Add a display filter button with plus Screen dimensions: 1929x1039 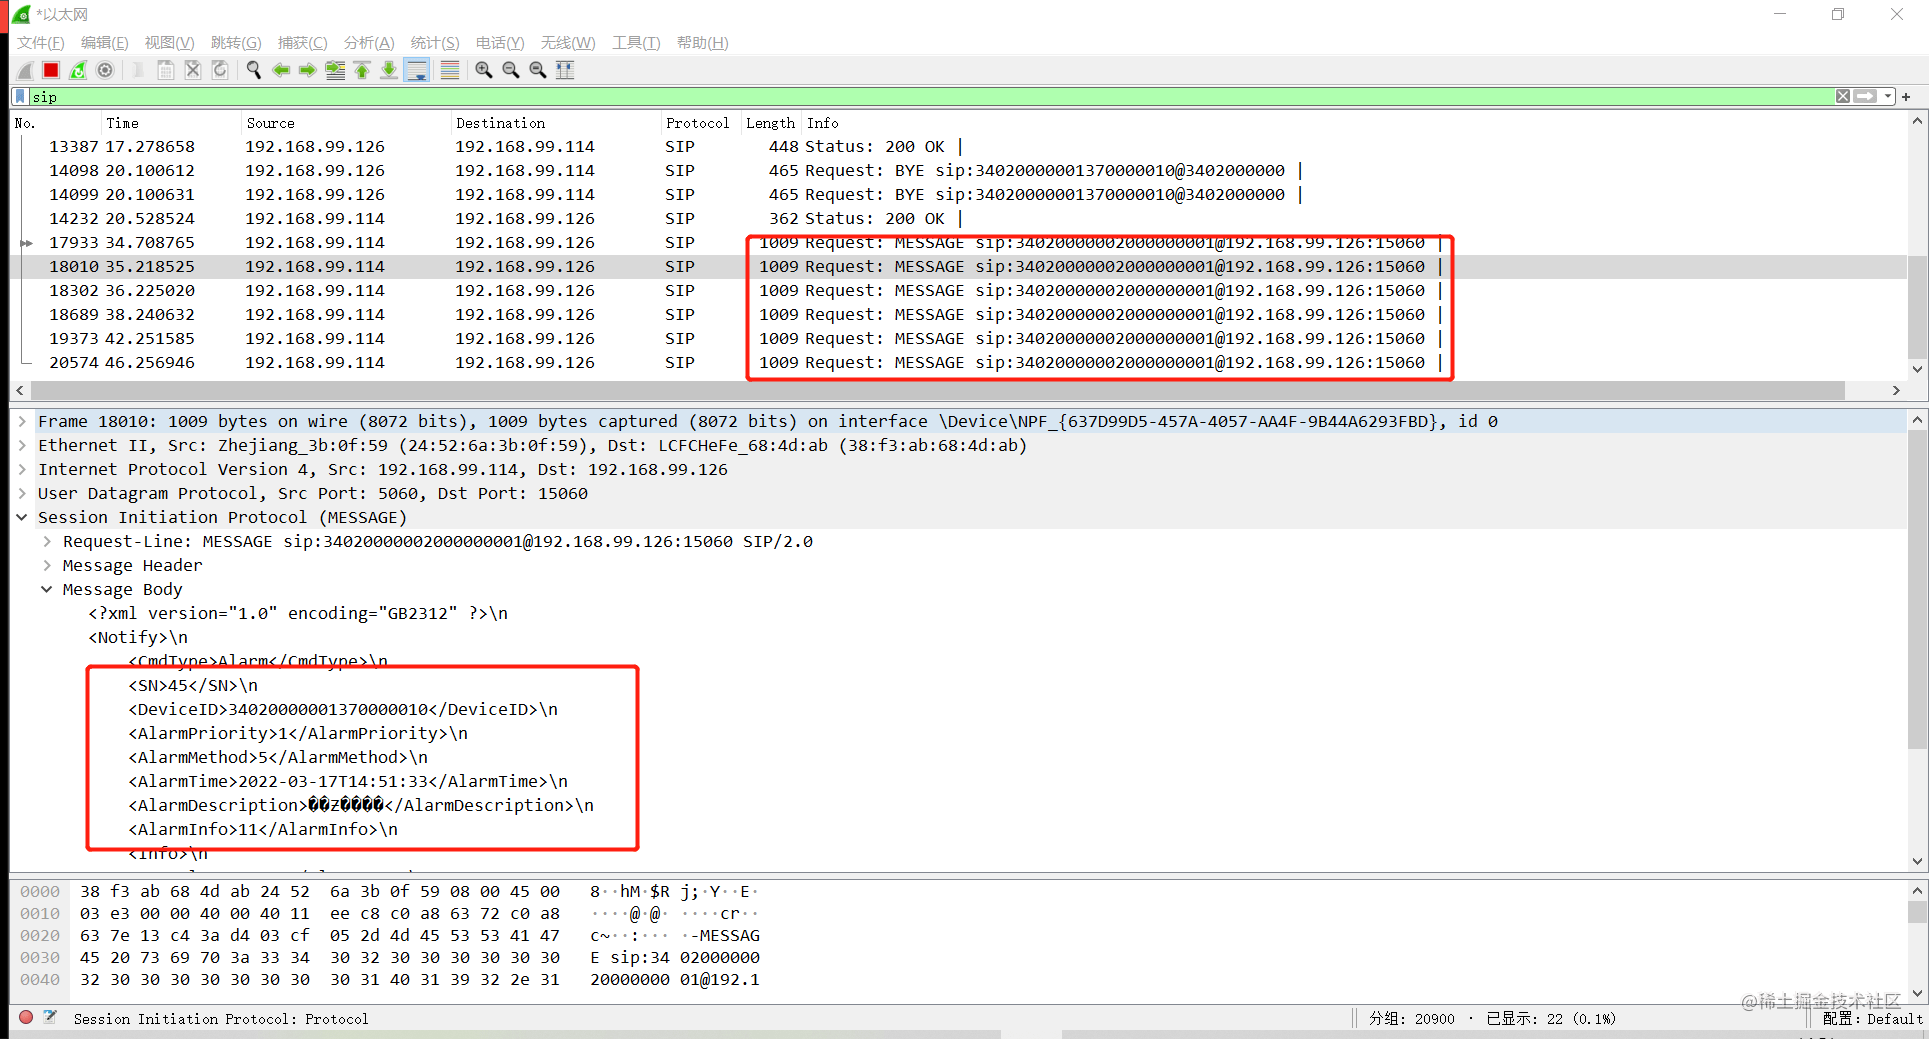1906,97
